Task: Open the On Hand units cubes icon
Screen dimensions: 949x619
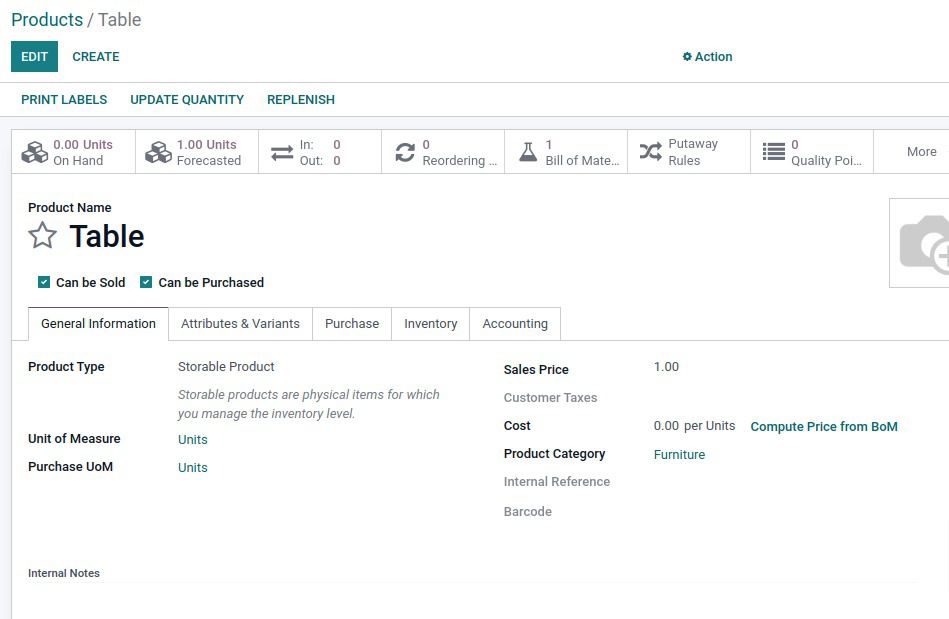Action: click(35, 152)
